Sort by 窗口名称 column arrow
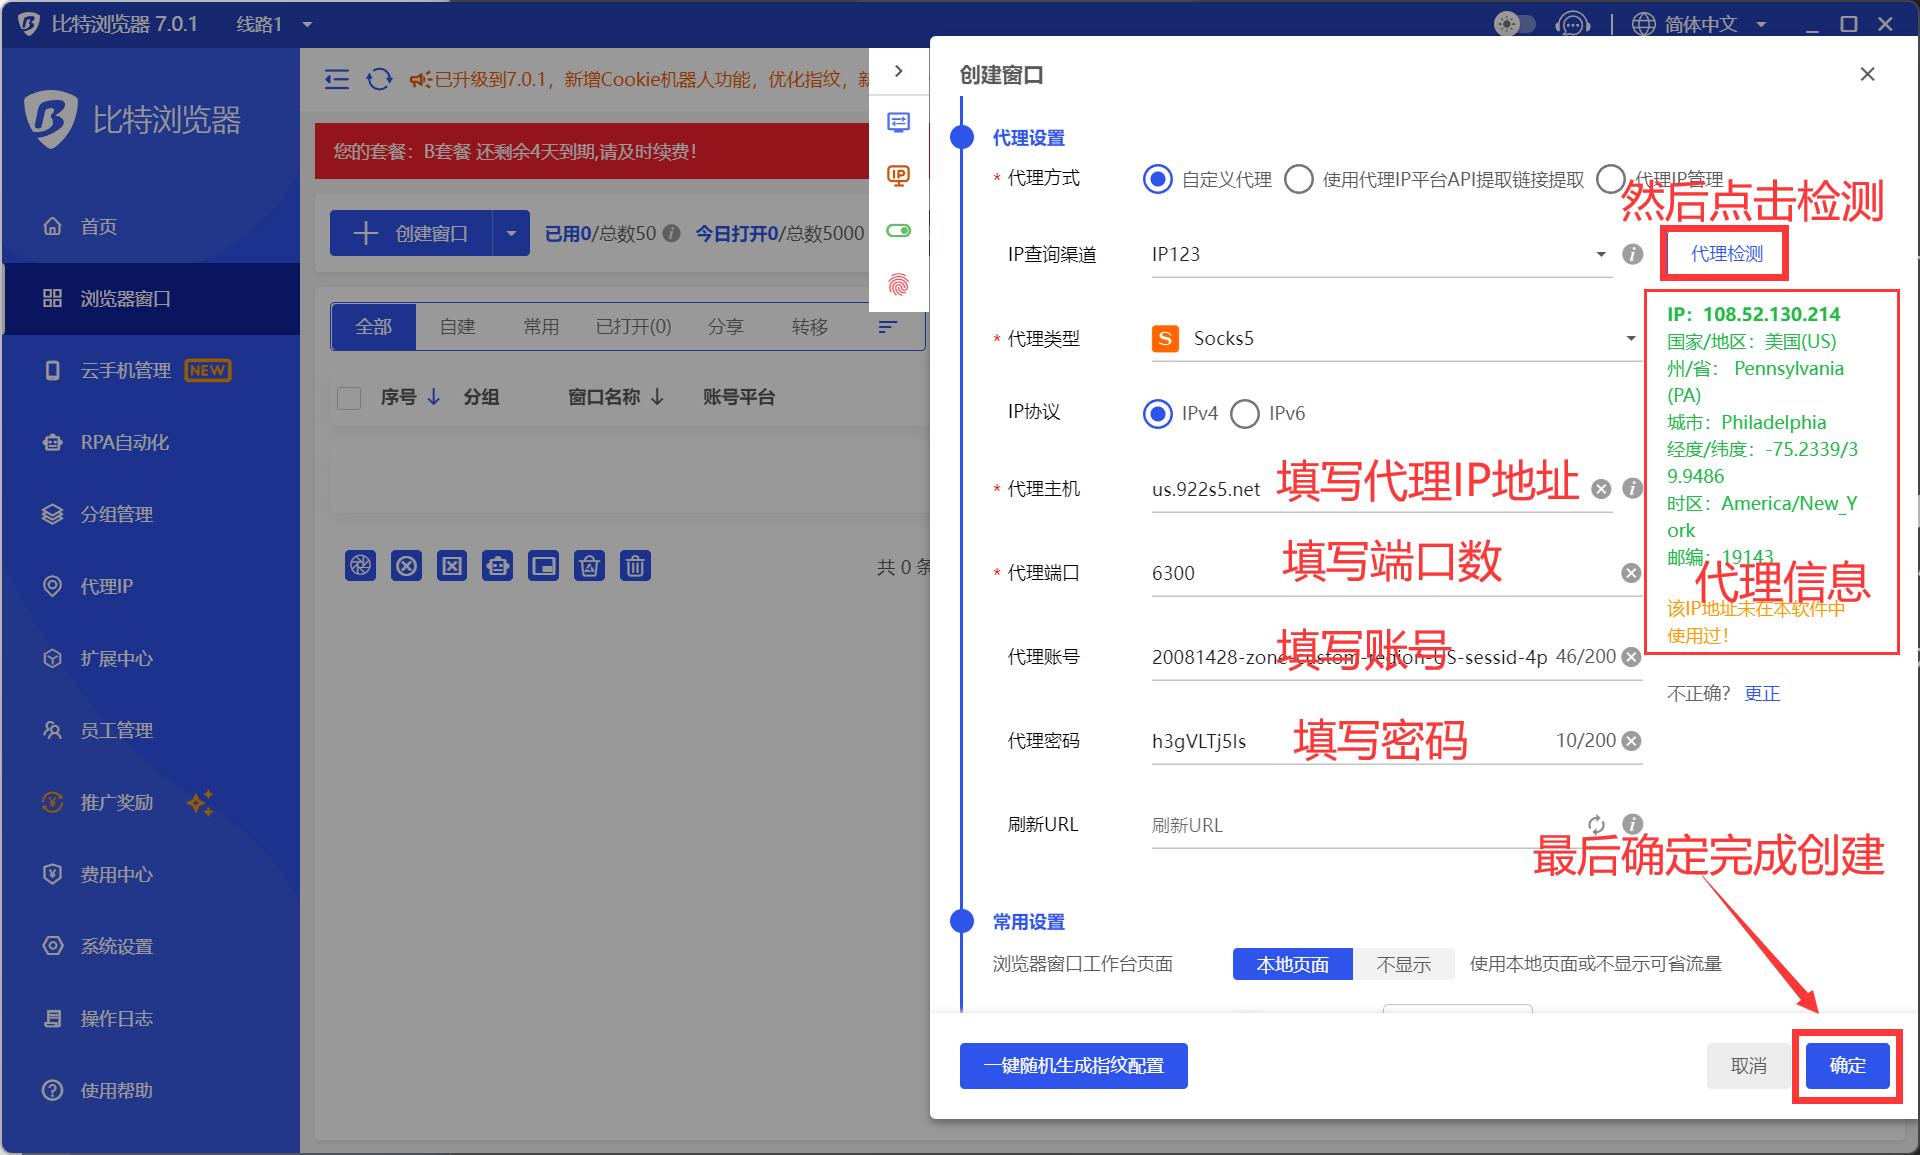Screen dimensions: 1920x1155 point(657,397)
